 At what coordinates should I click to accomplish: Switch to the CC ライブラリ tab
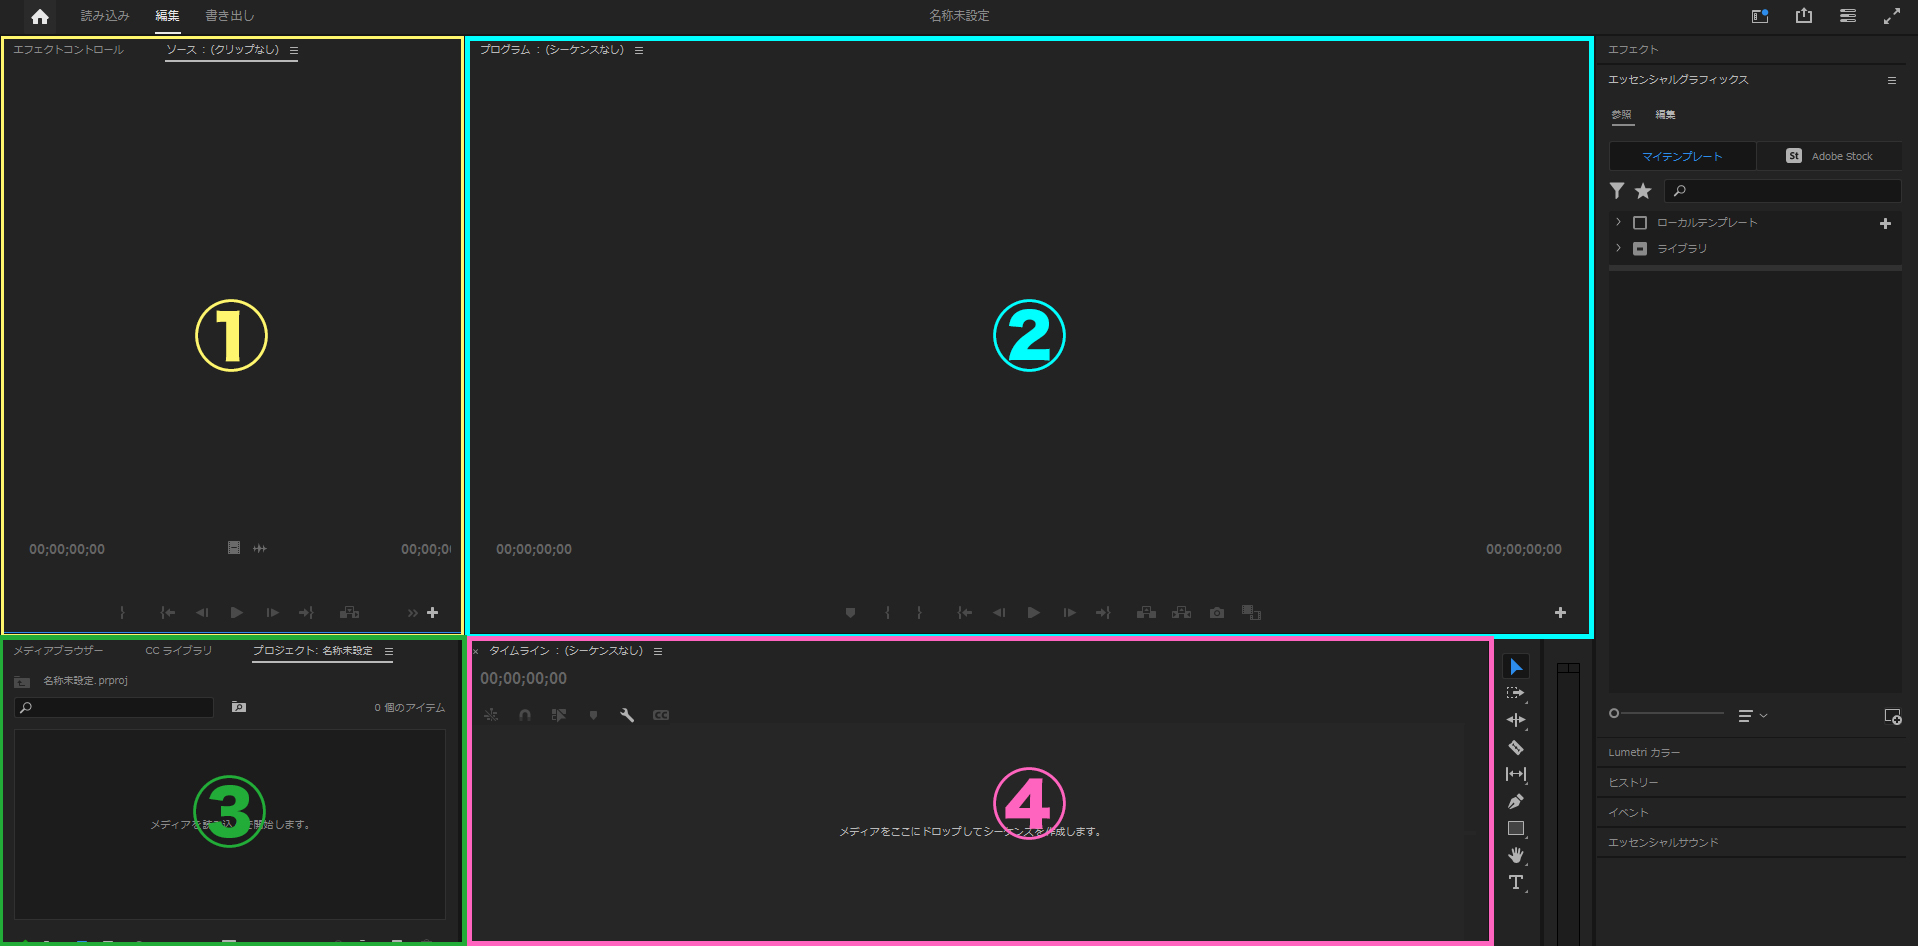(178, 650)
